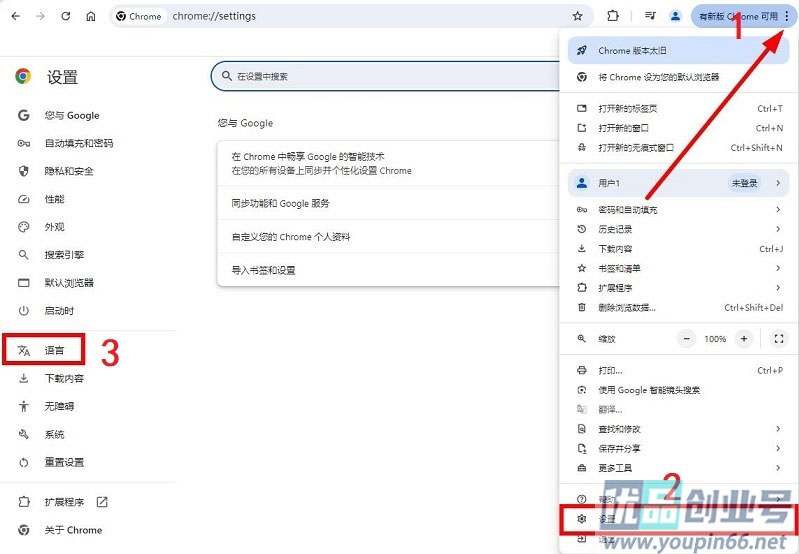This screenshot has width=799, height=554.
Task: Click 导入书签和设置 option
Action: [x=263, y=270]
